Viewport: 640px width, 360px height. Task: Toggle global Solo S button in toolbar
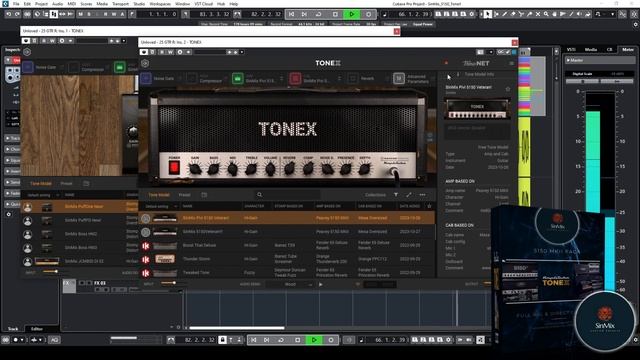(89, 14)
